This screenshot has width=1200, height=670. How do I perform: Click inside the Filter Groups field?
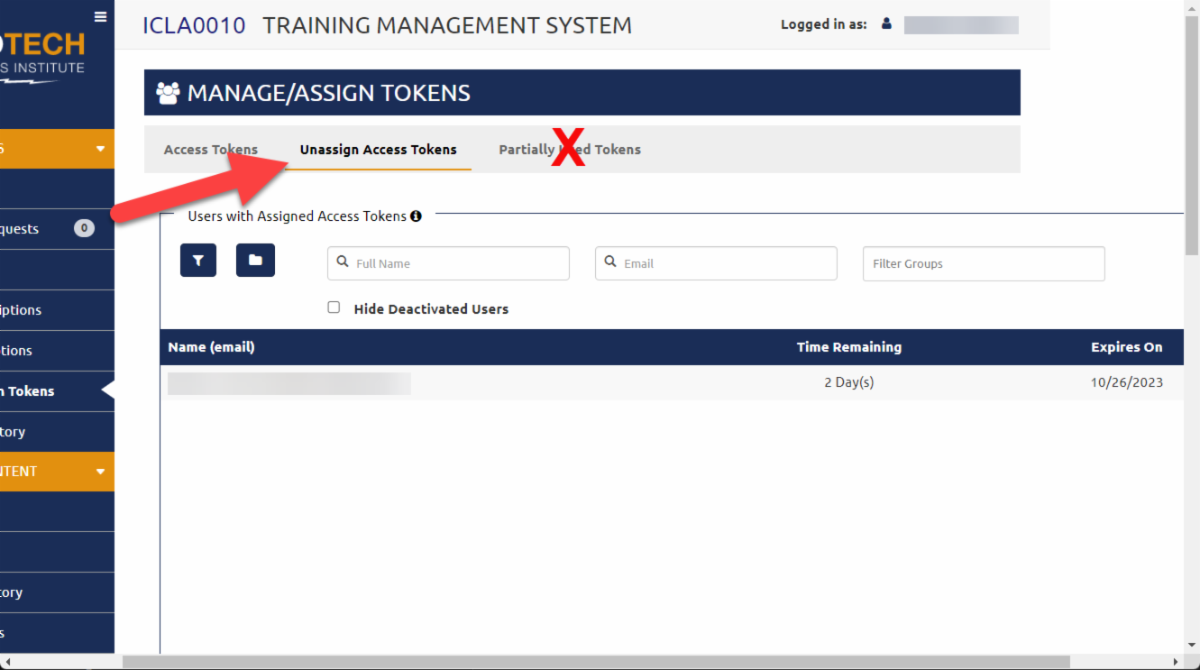click(x=983, y=263)
